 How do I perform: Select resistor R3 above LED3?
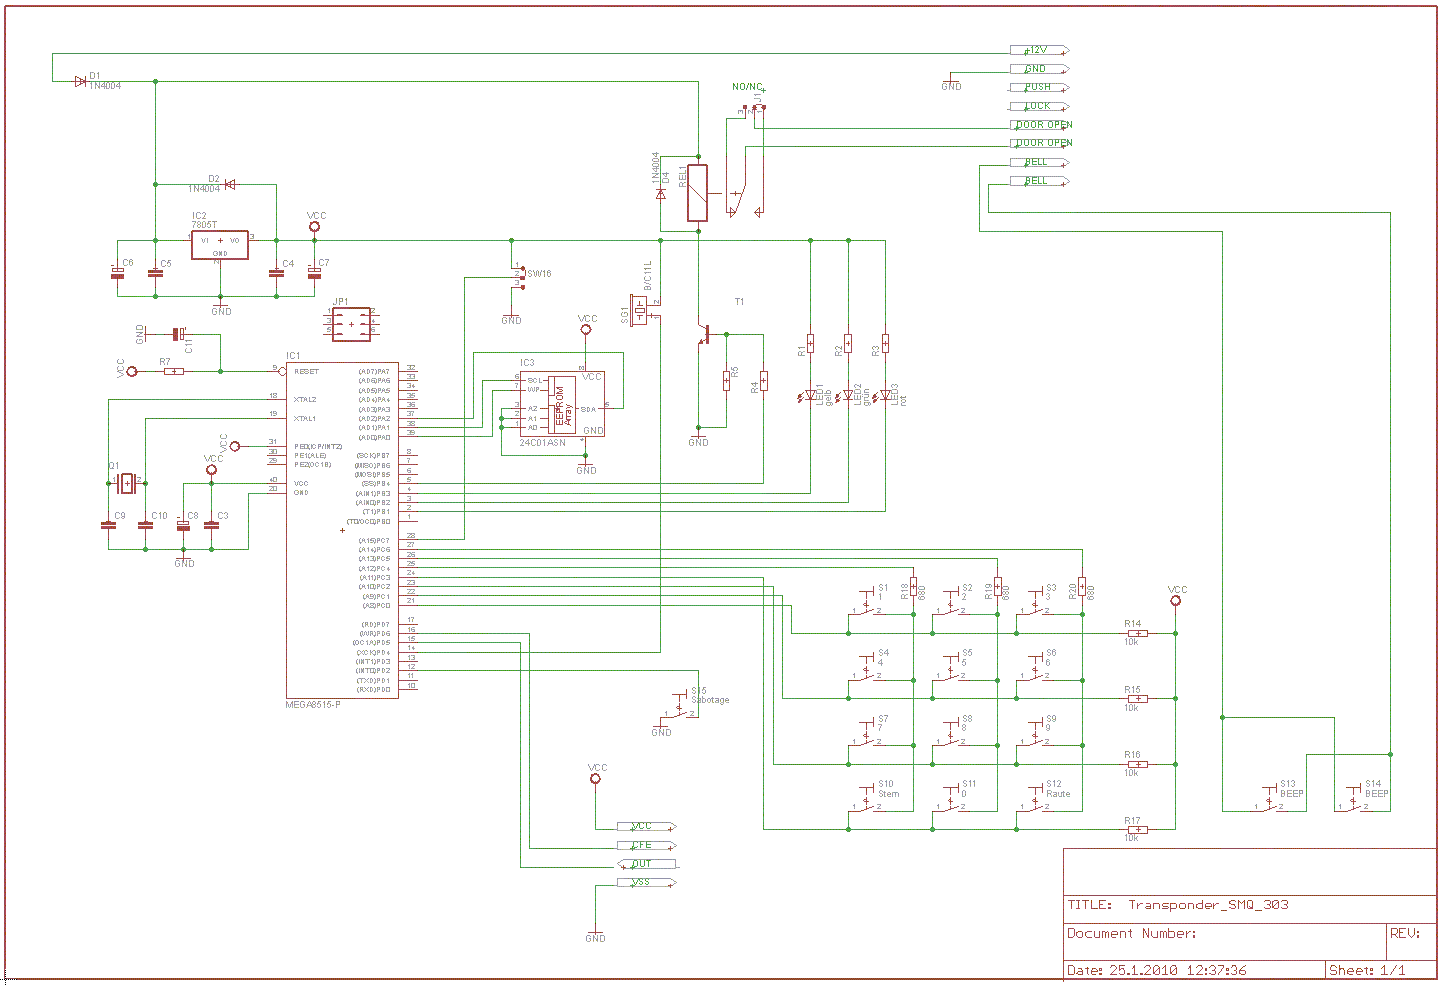click(x=886, y=344)
